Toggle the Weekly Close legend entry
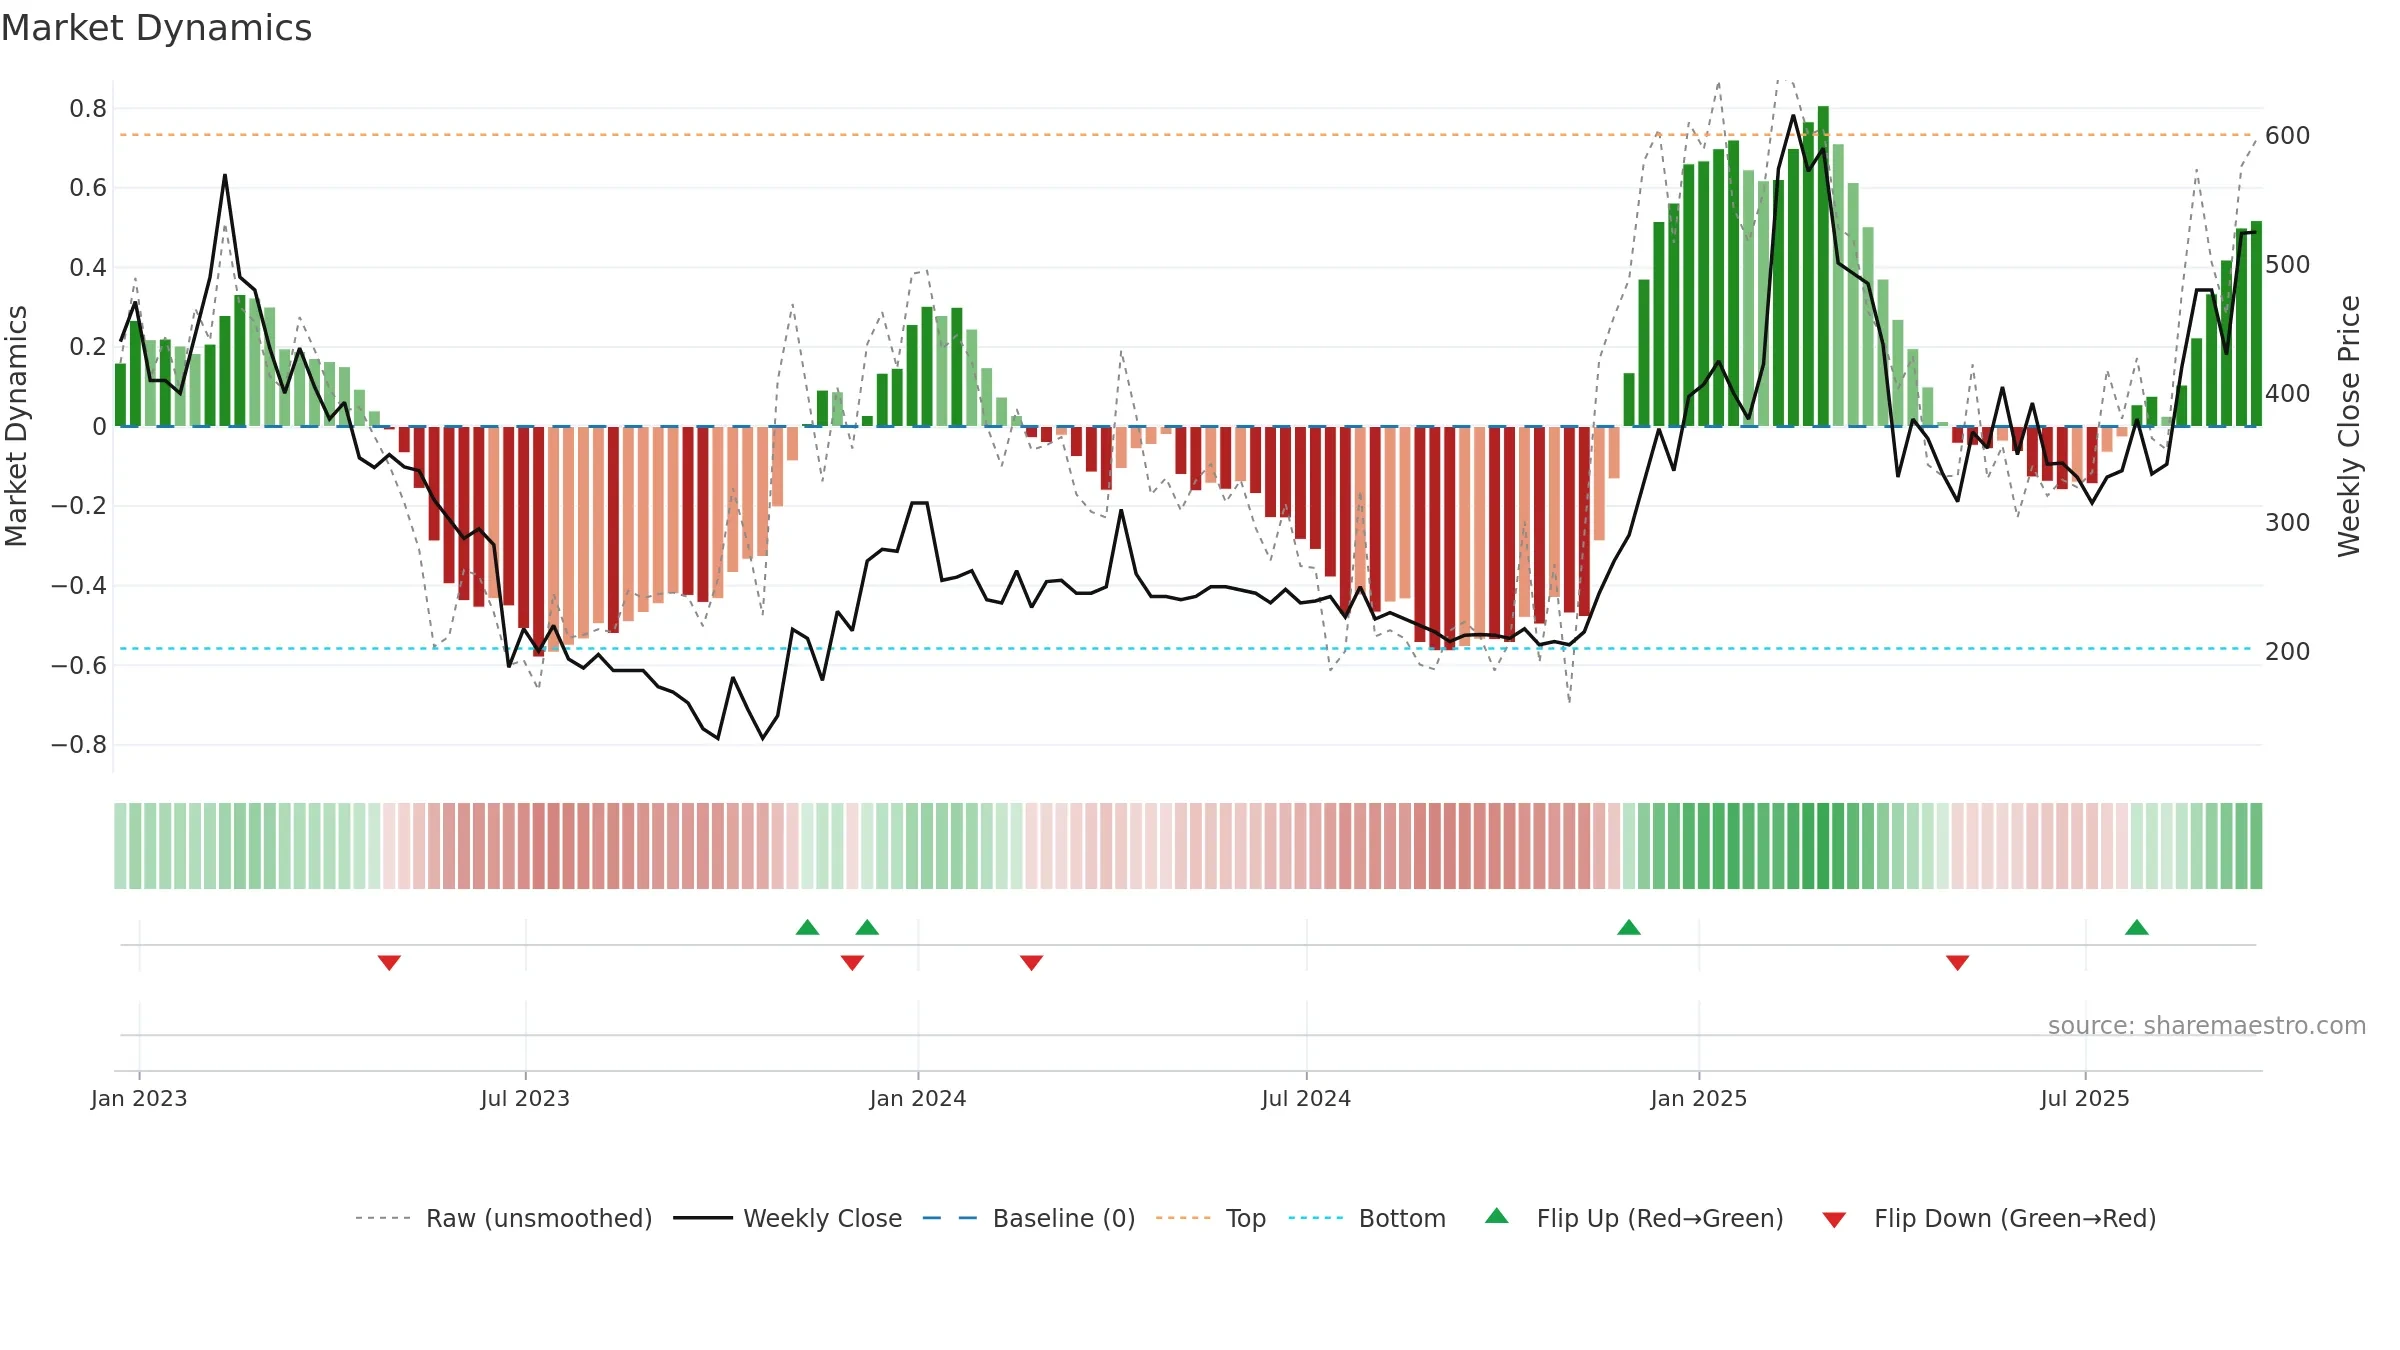The height and width of the screenshot is (1350, 2400). [787, 1218]
